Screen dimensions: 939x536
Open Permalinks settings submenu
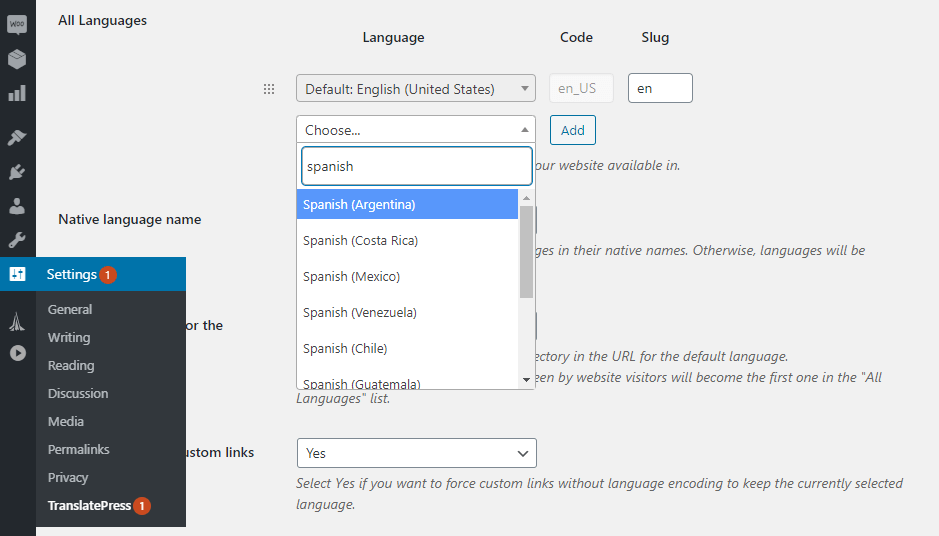click(x=78, y=449)
